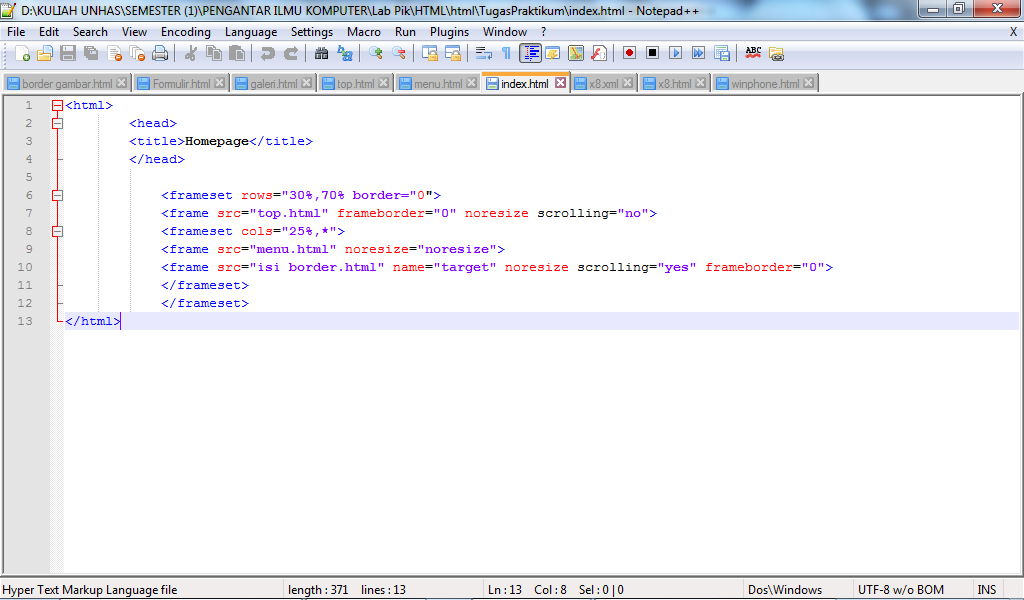
Task: Open the Document Map toolbar icon
Action: (575, 54)
